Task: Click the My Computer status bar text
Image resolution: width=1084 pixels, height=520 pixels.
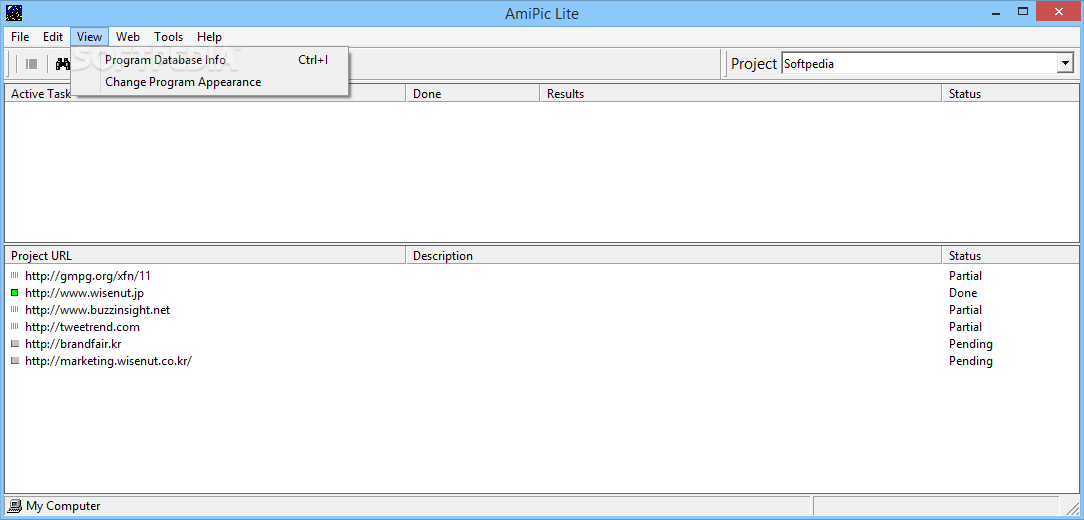Action: click(63, 506)
